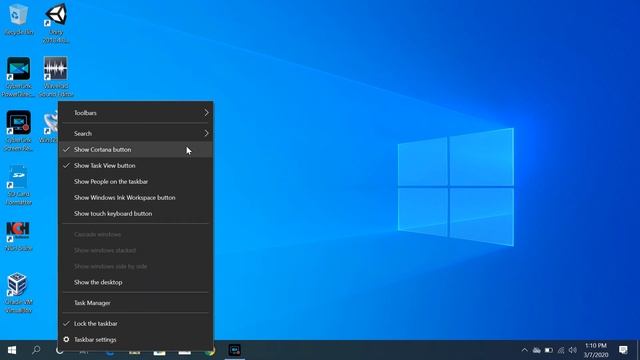This screenshot has width=640, height=360.
Task: Expand the Toolbars submenu
Action: tap(136, 113)
